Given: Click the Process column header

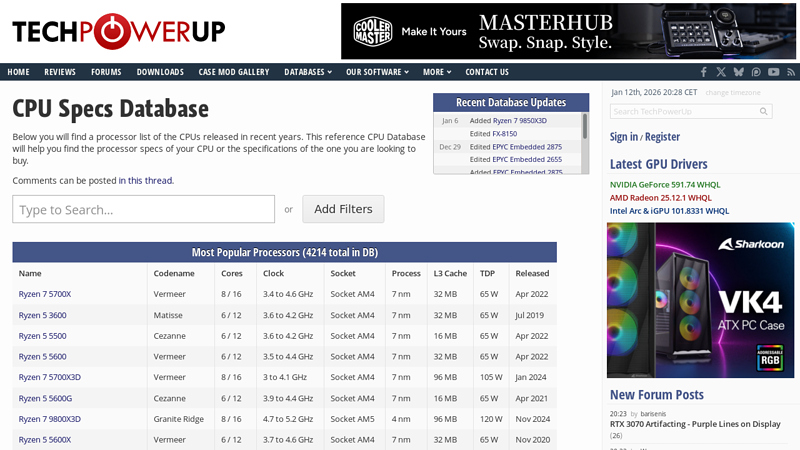Looking at the screenshot, I should [406, 273].
